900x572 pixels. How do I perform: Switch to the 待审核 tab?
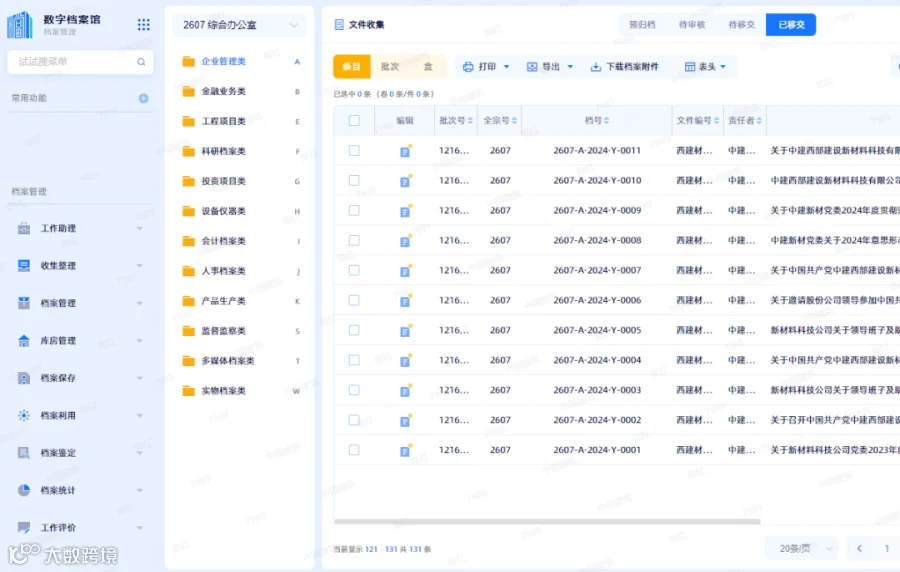coord(692,25)
